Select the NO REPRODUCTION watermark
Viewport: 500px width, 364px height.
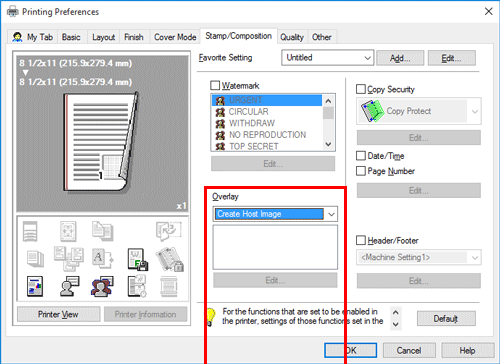[x=267, y=135]
